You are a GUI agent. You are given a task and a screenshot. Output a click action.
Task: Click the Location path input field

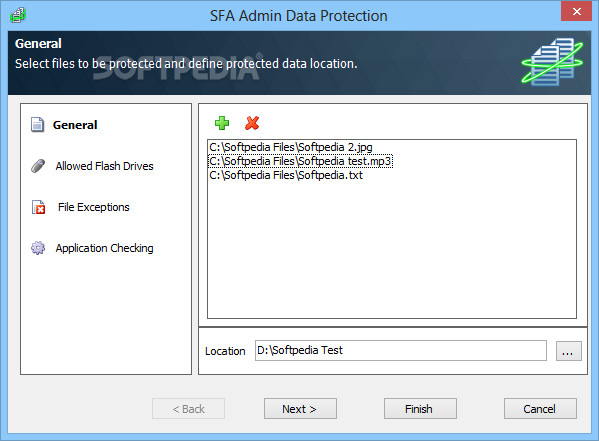coord(401,350)
